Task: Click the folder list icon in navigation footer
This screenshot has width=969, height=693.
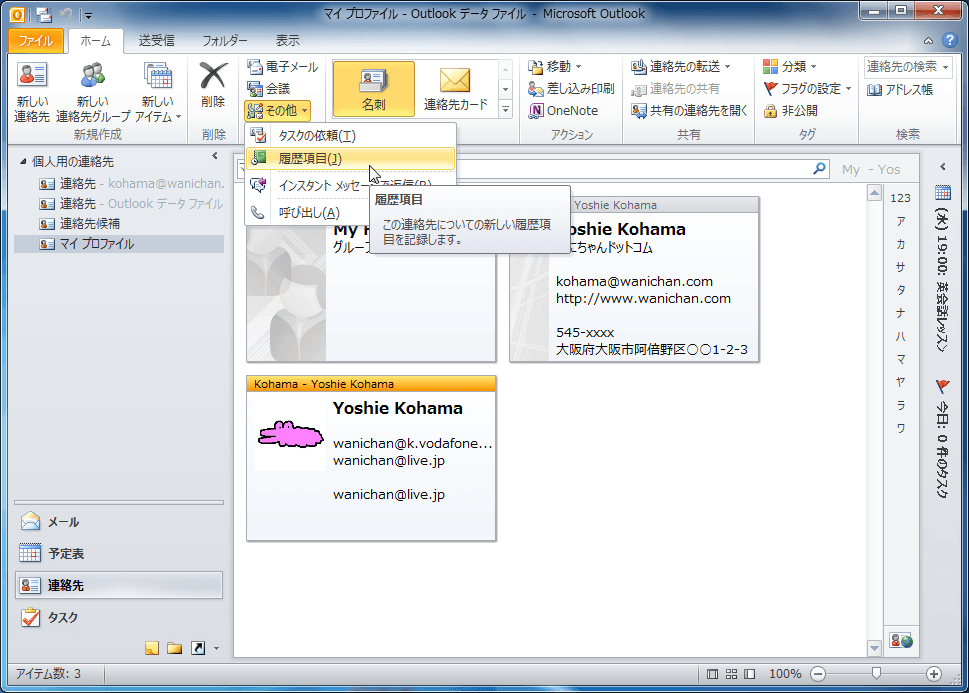Action: tap(175, 648)
